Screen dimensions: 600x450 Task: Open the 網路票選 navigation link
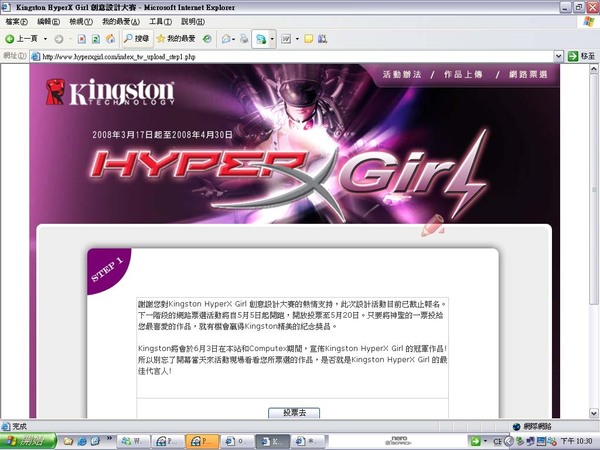pos(528,74)
